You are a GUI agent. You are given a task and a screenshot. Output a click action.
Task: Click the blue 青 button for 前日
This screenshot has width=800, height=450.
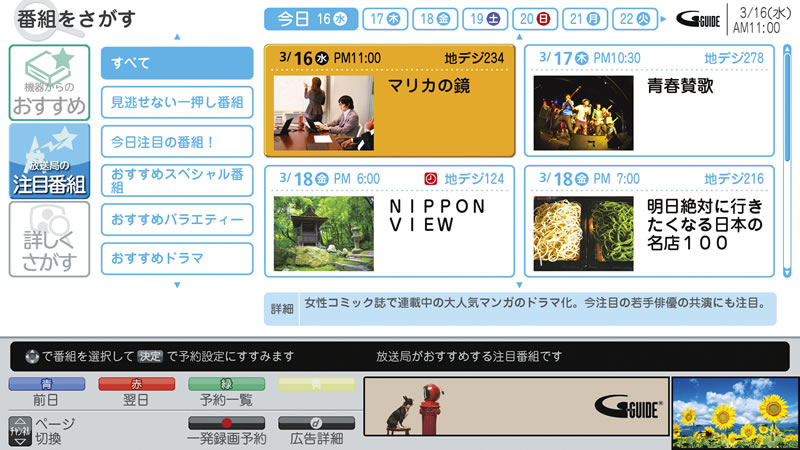click(46, 384)
